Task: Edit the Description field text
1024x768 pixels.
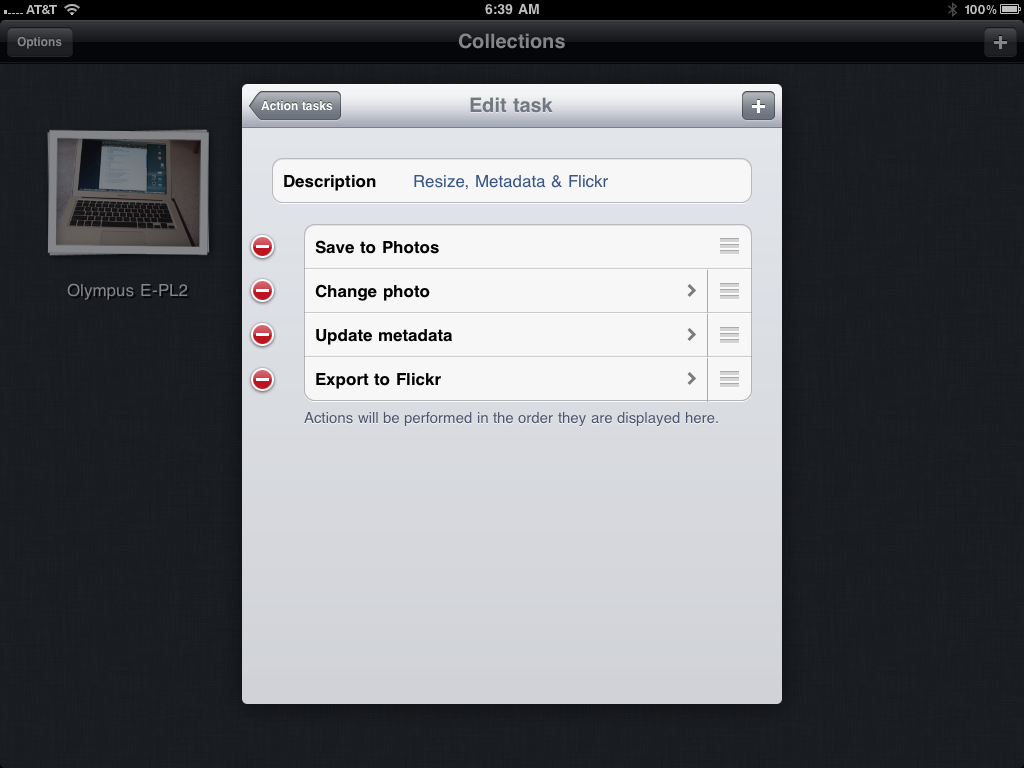Action: click(510, 181)
